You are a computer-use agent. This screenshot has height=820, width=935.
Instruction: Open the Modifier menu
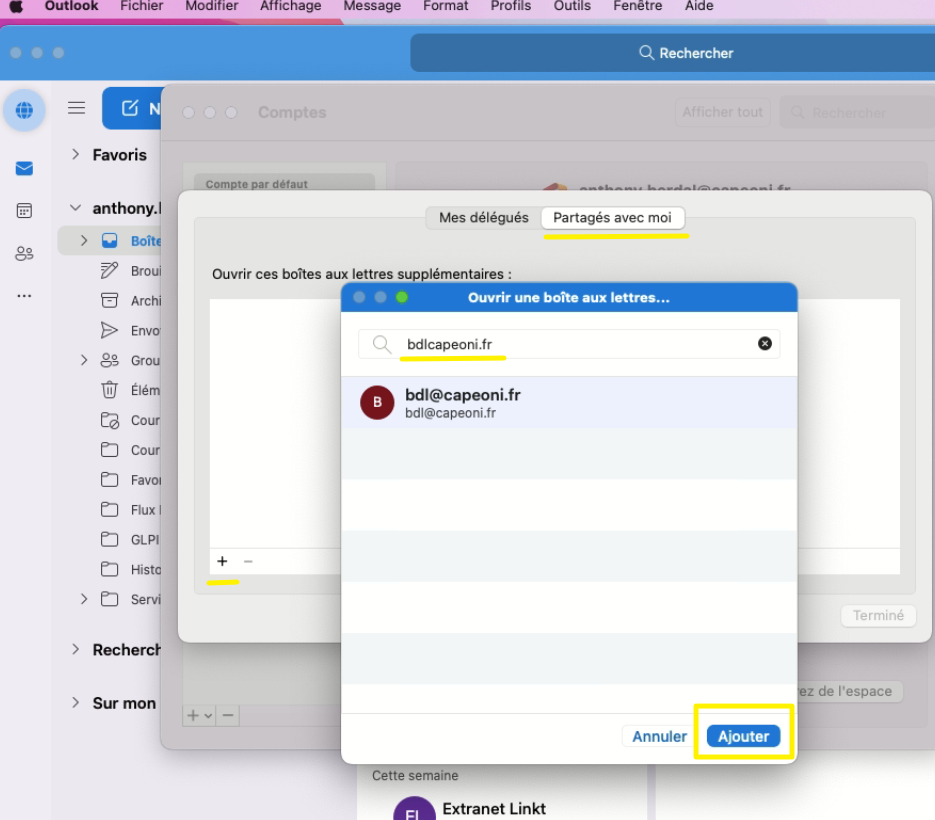(x=211, y=6)
